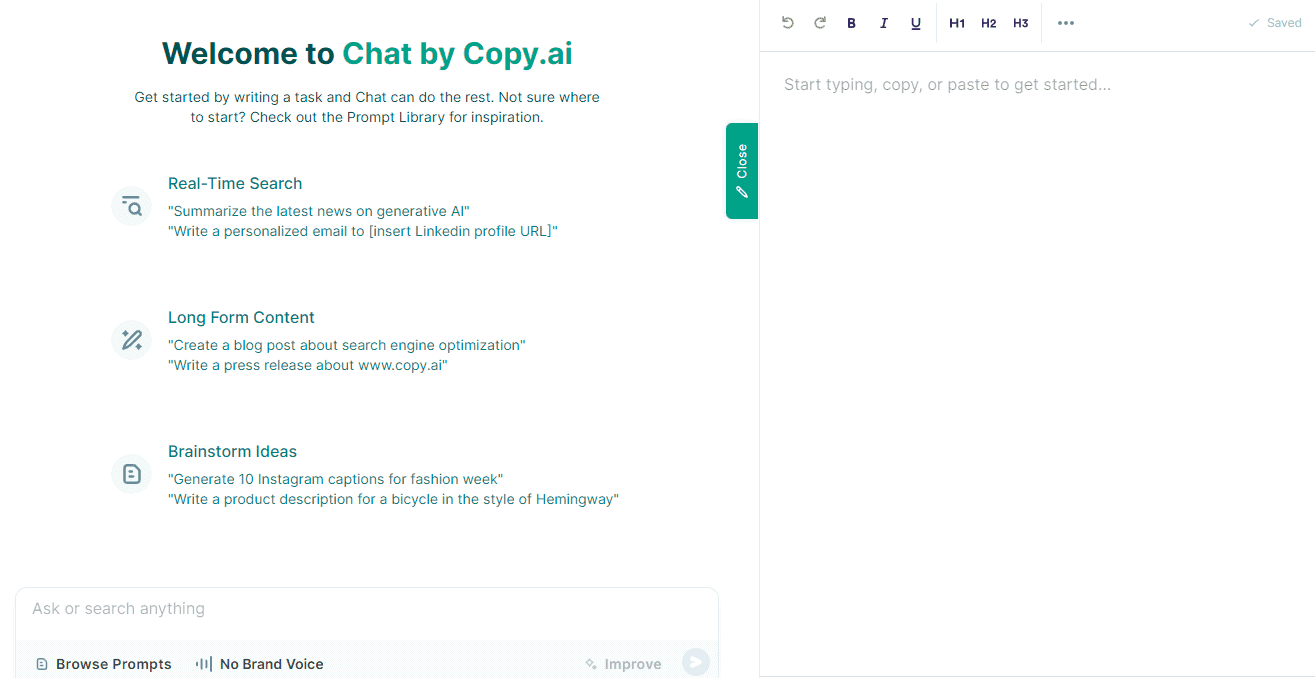Toggle italic formatting
This screenshot has height=678, width=1315.
pos(883,22)
